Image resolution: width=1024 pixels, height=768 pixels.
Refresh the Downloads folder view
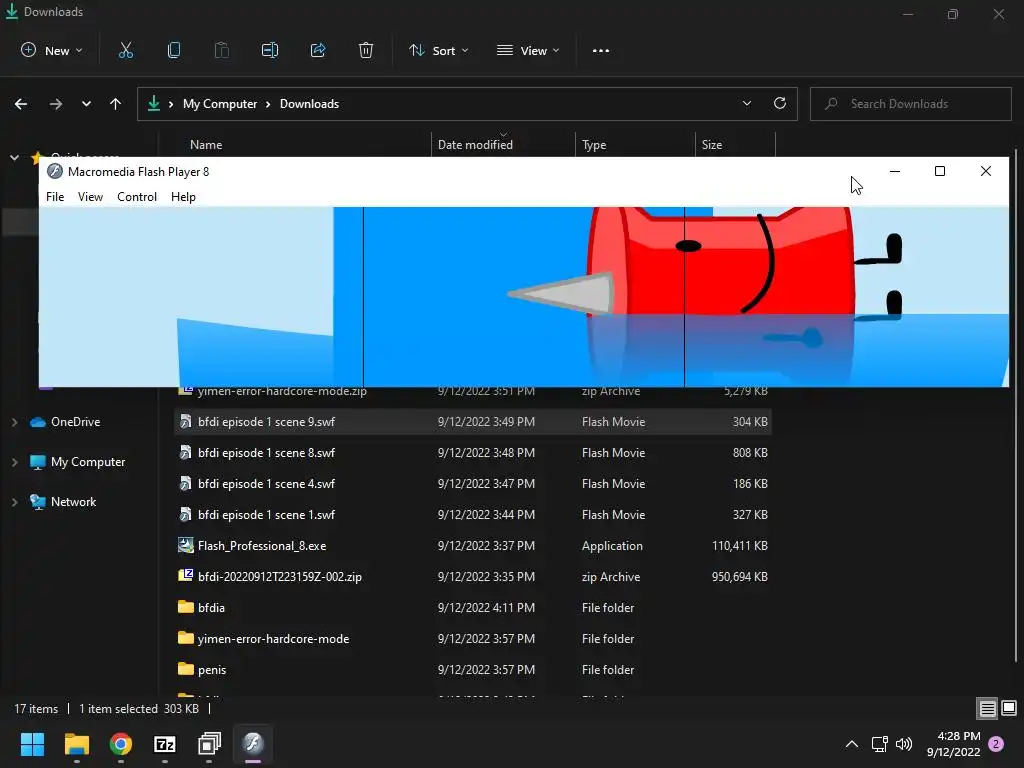click(x=780, y=103)
